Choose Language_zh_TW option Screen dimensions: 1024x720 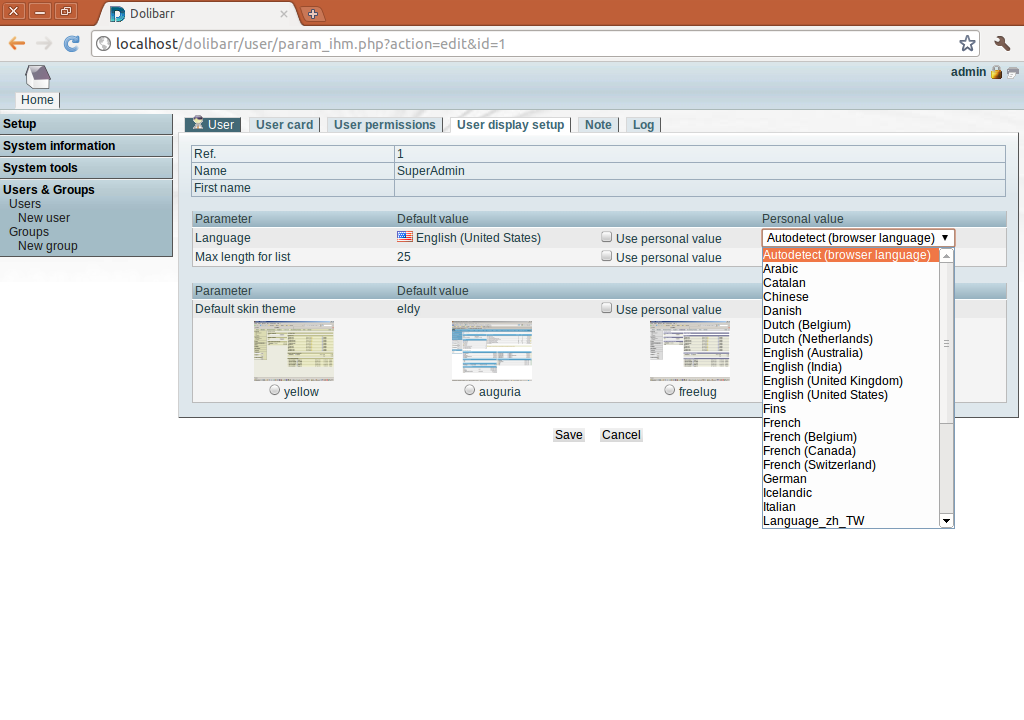click(x=850, y=521)
